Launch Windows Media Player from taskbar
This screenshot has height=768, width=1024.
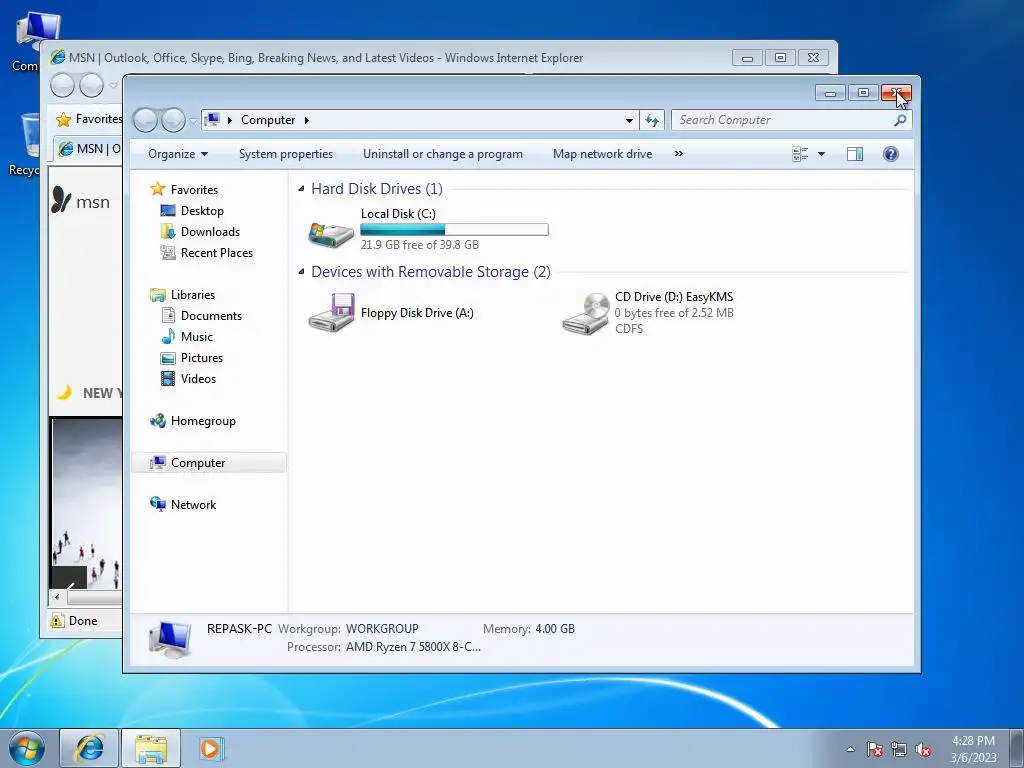pos(211,748)
